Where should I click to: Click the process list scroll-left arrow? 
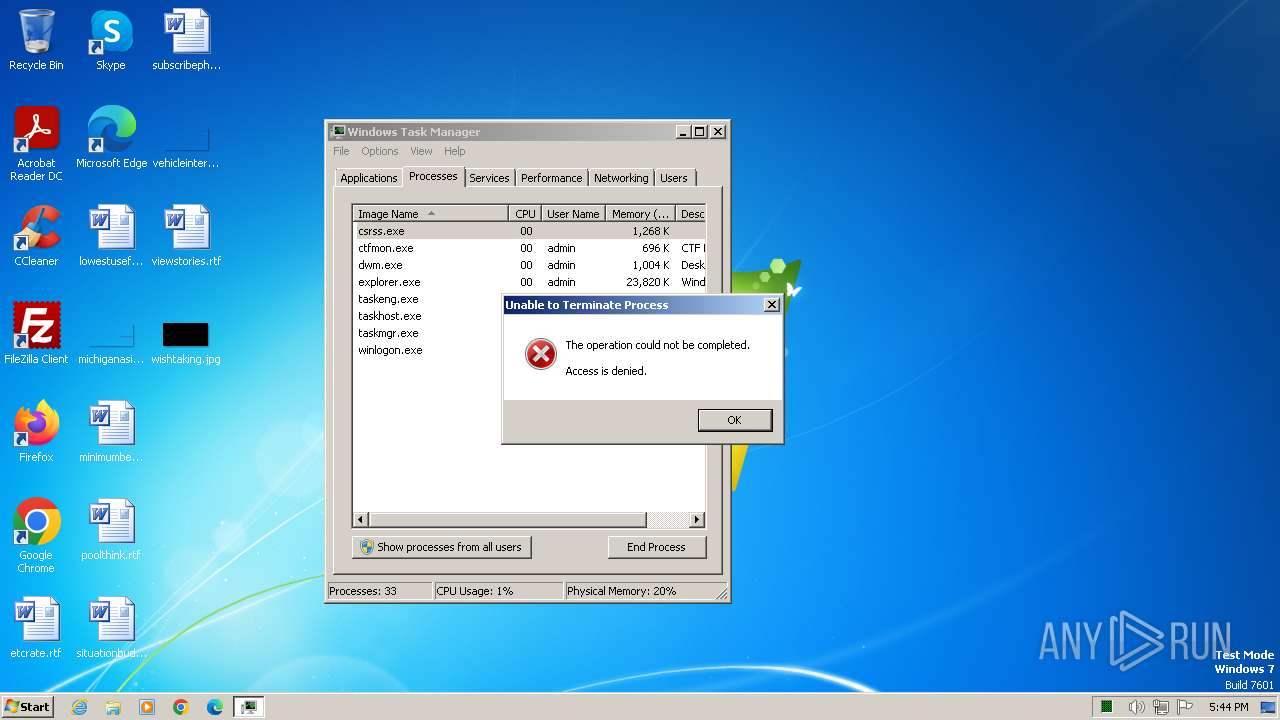click(x=361, y=520)
